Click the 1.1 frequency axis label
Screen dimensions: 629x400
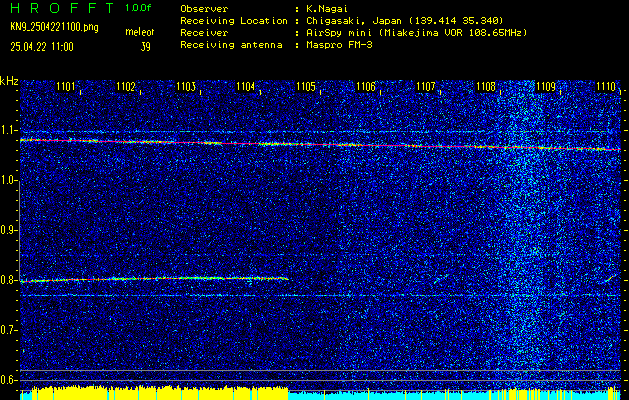(x=8, y=130)
